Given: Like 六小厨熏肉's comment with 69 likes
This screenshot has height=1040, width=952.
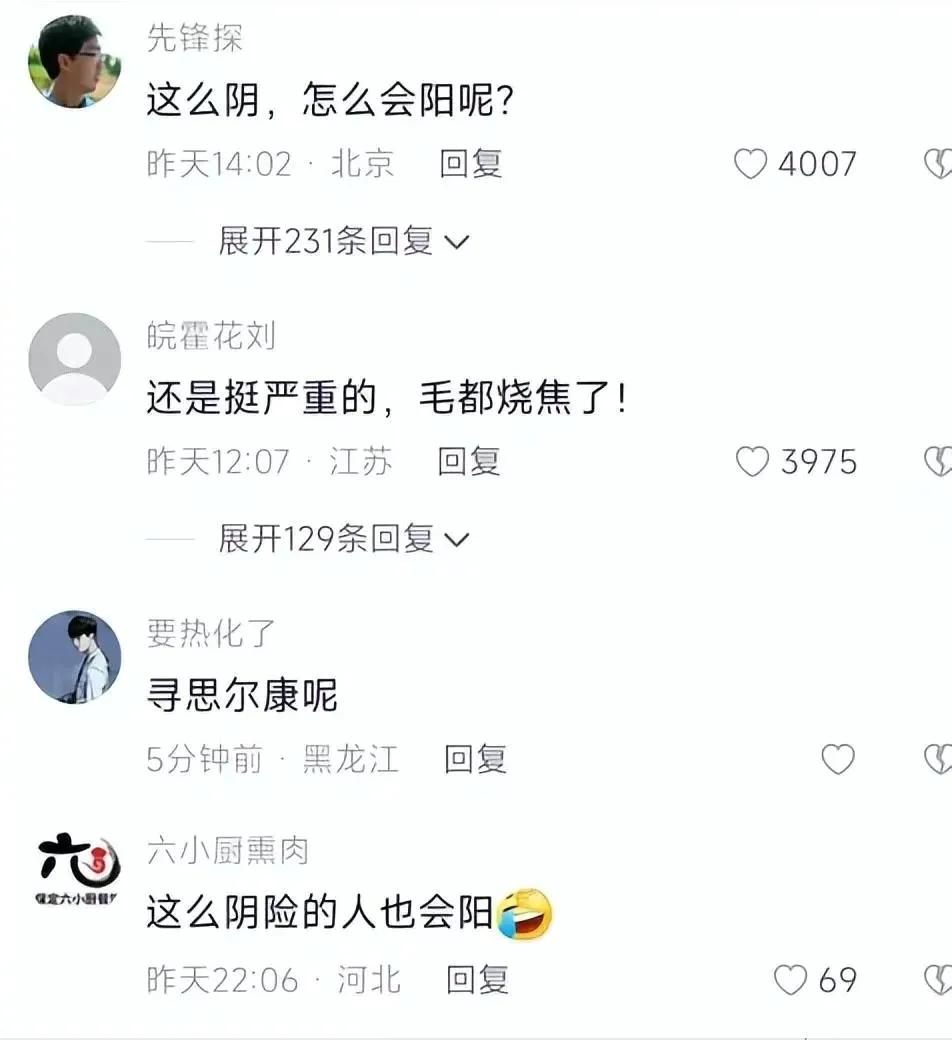Looking at the screenshot, I should (x=790, y=980).
